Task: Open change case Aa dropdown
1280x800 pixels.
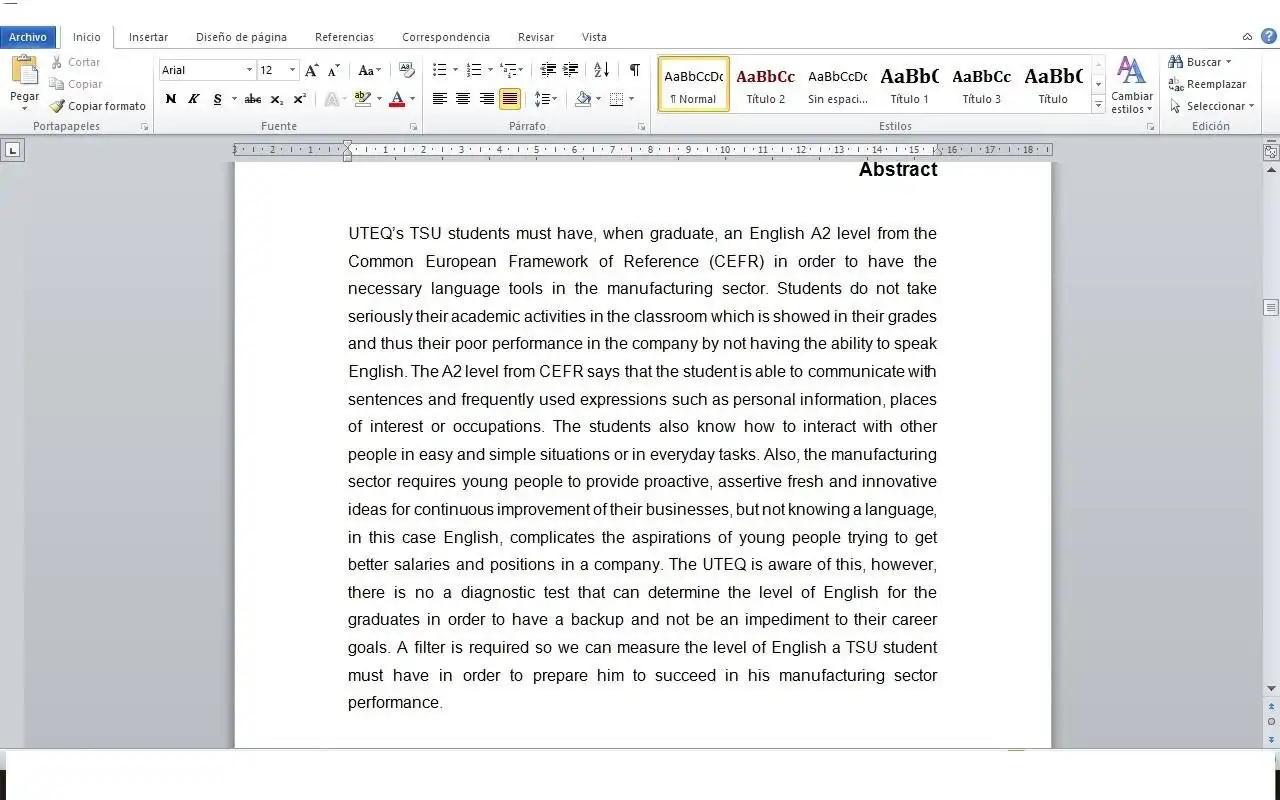Action: (x=369, y=70)
